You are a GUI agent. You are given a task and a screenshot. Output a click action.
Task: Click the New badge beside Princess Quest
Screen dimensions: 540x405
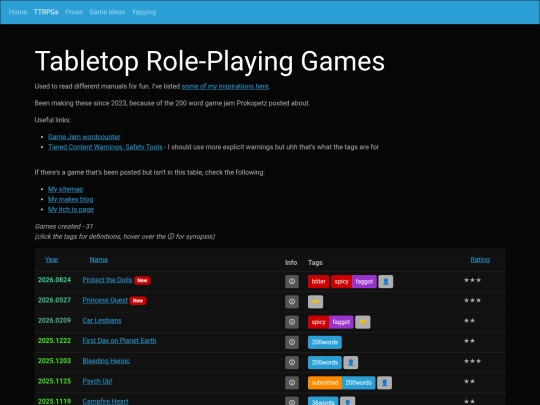(x=138, y=301)
